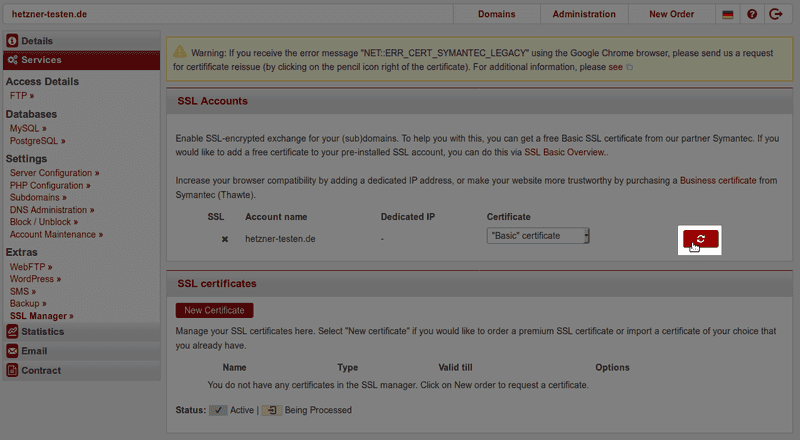Open Block / Unblock link
This screenshot has width=800, height=440.
tap(44, 222)
